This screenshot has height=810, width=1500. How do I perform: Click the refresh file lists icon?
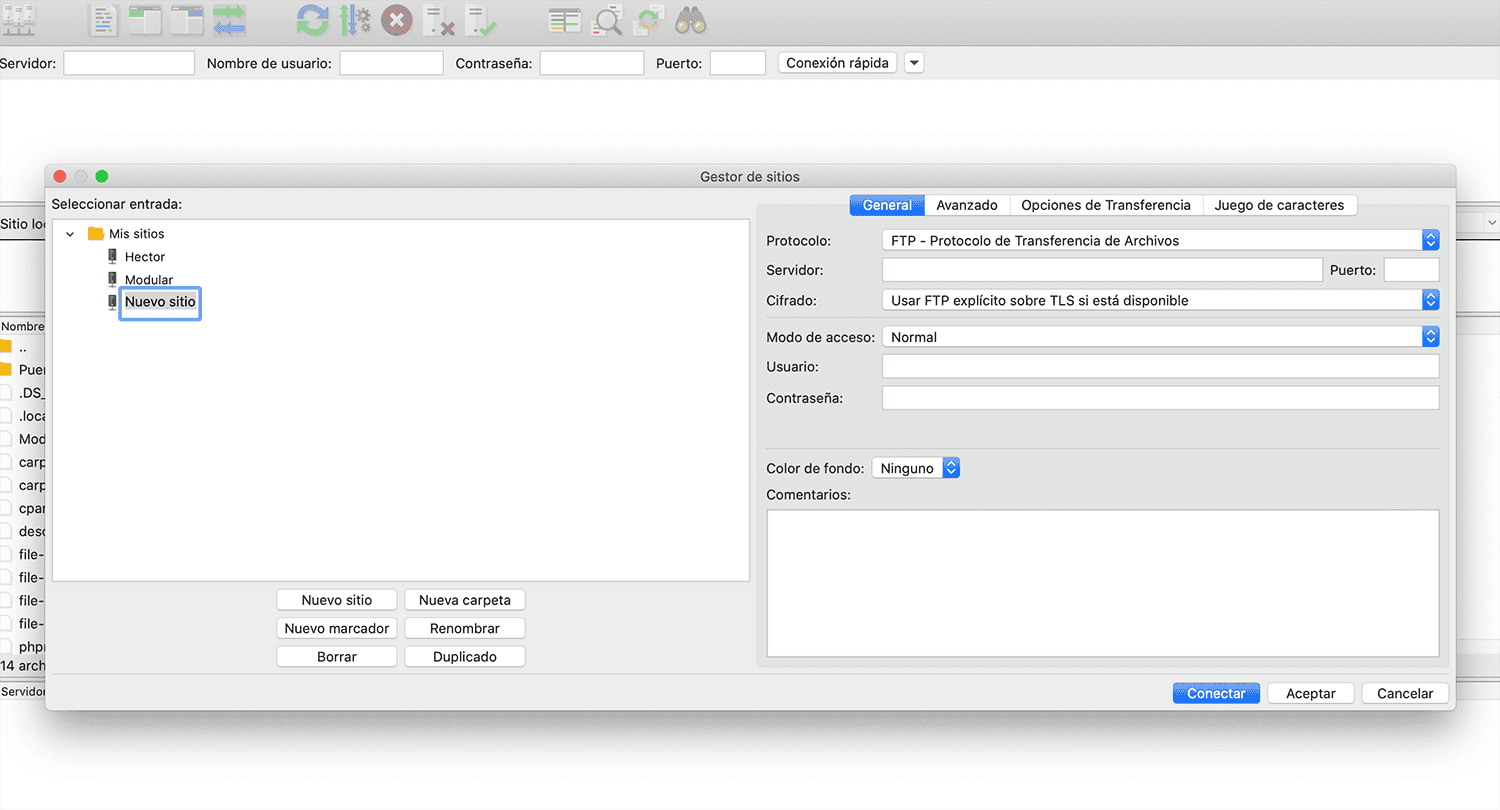(313, 20)
